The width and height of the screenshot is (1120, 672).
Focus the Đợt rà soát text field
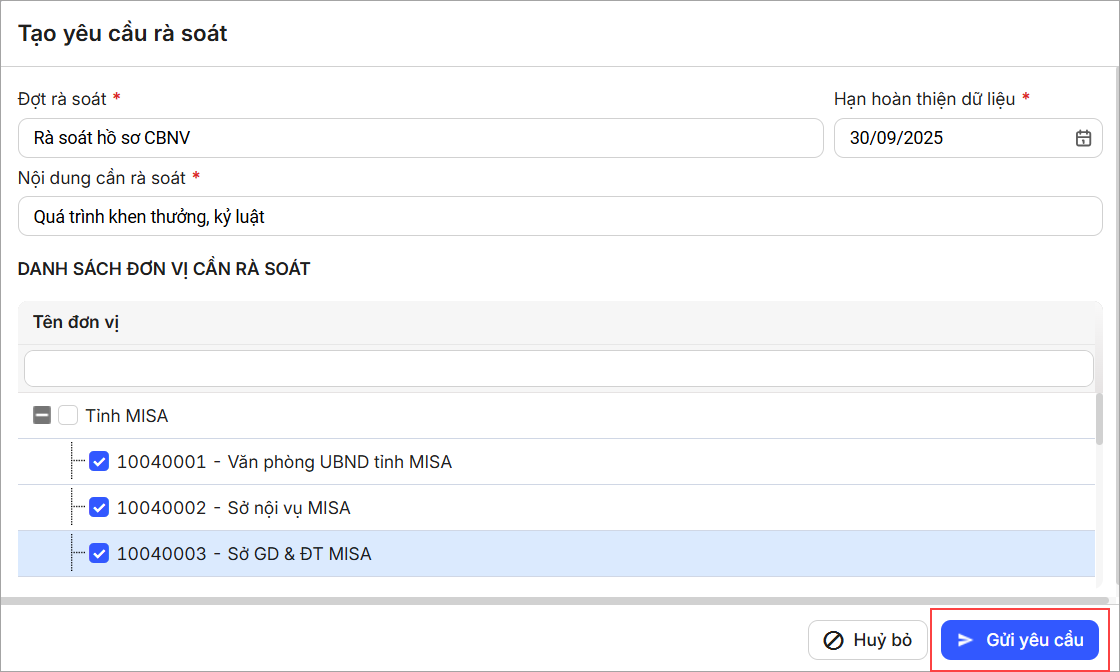(x=420, y=138)
